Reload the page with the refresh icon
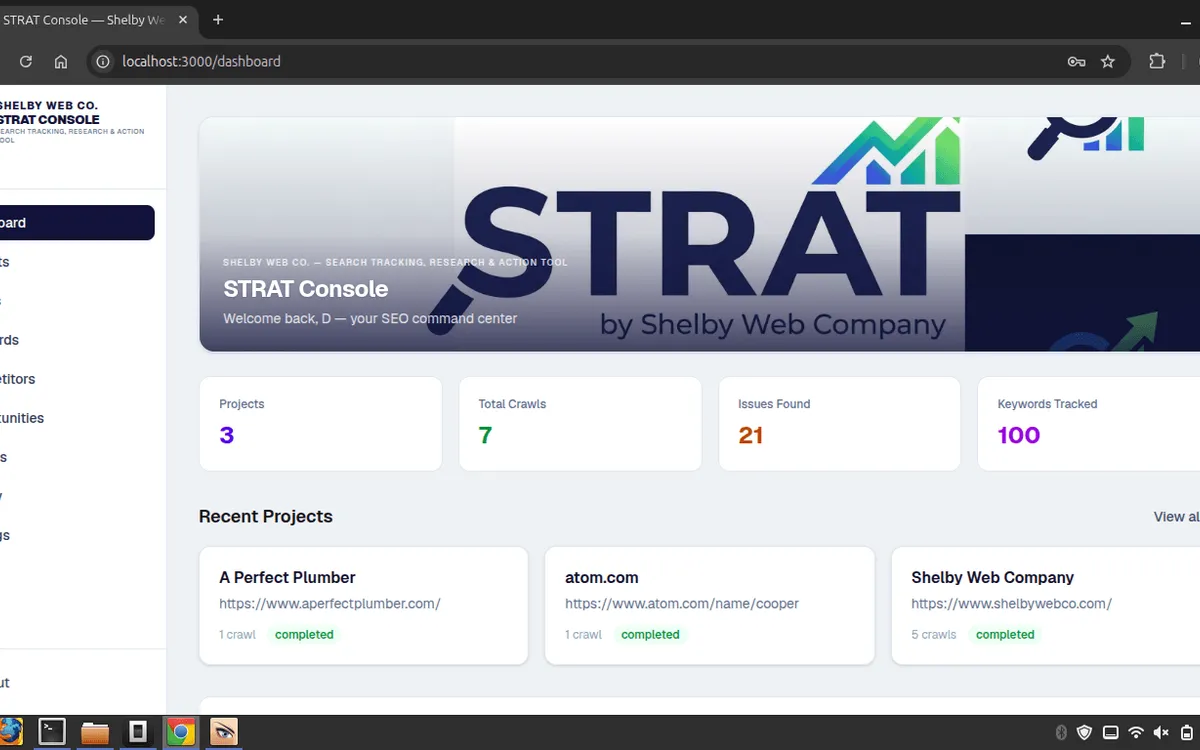The height and width of the screenshot is (750, 1200). (x=26, y=61)
